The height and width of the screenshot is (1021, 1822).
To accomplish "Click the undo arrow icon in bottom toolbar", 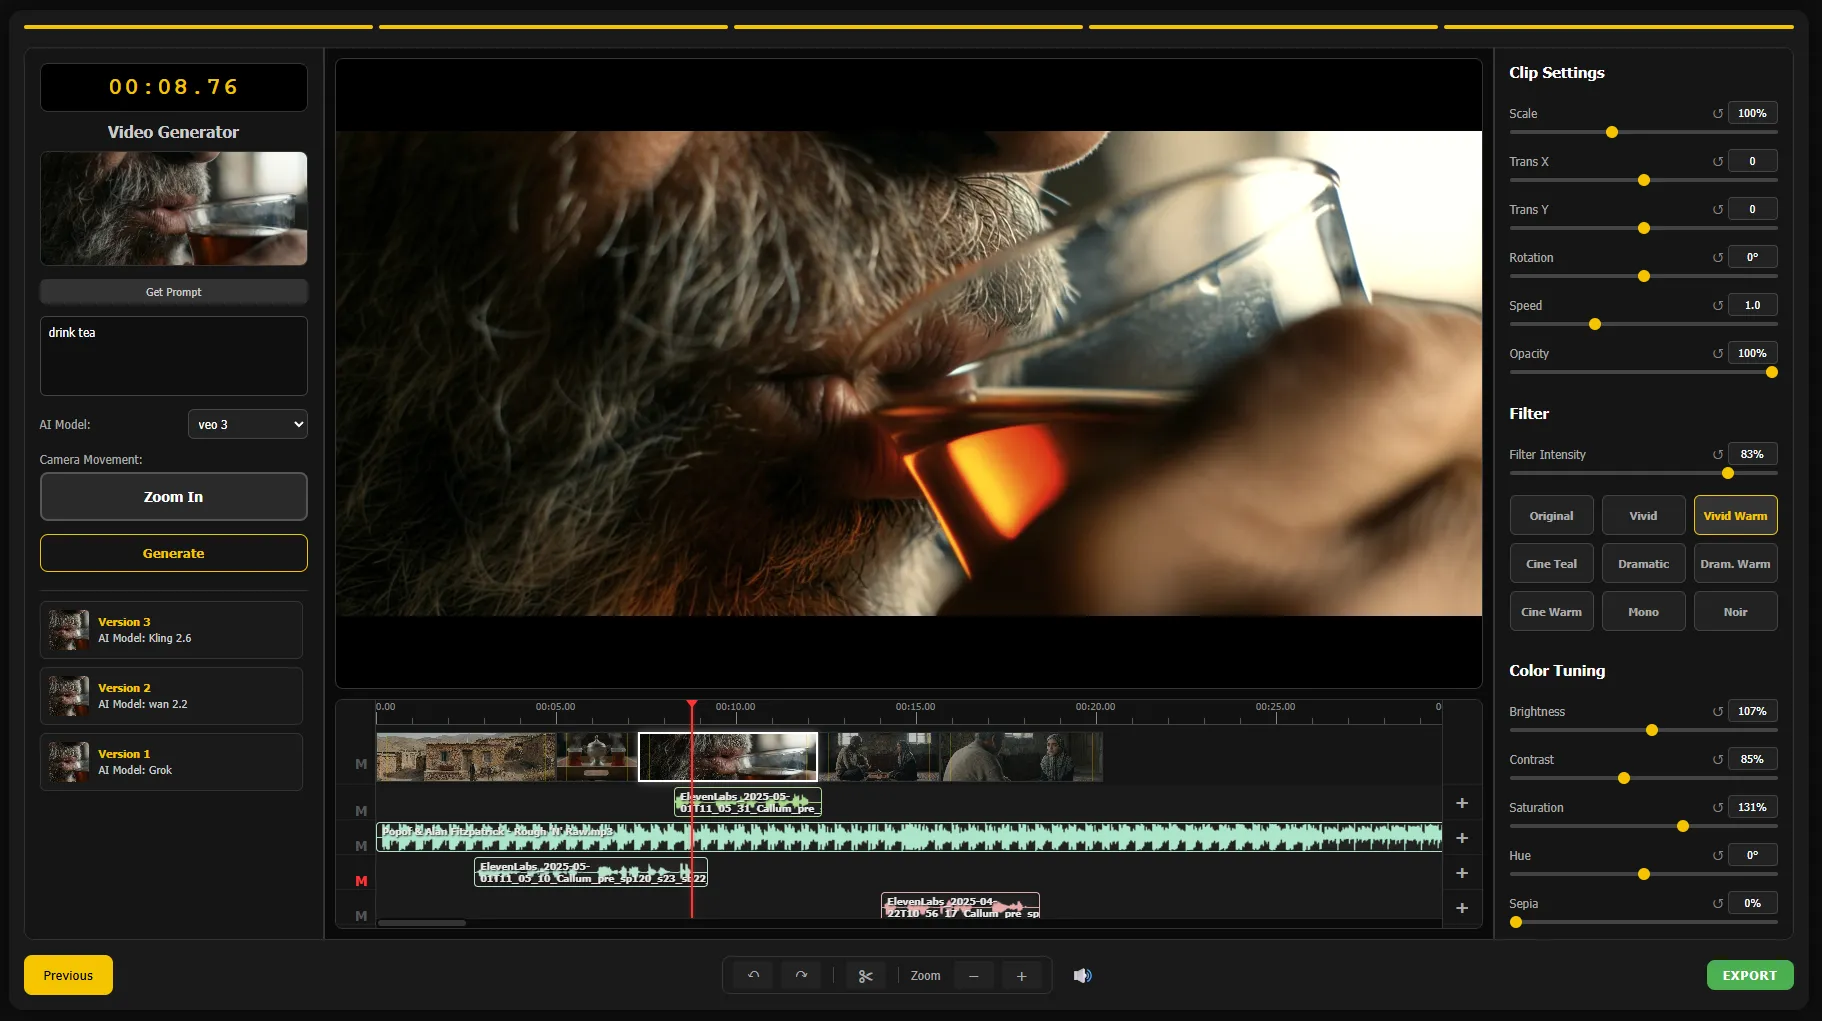I will click(x=753, y=975).
